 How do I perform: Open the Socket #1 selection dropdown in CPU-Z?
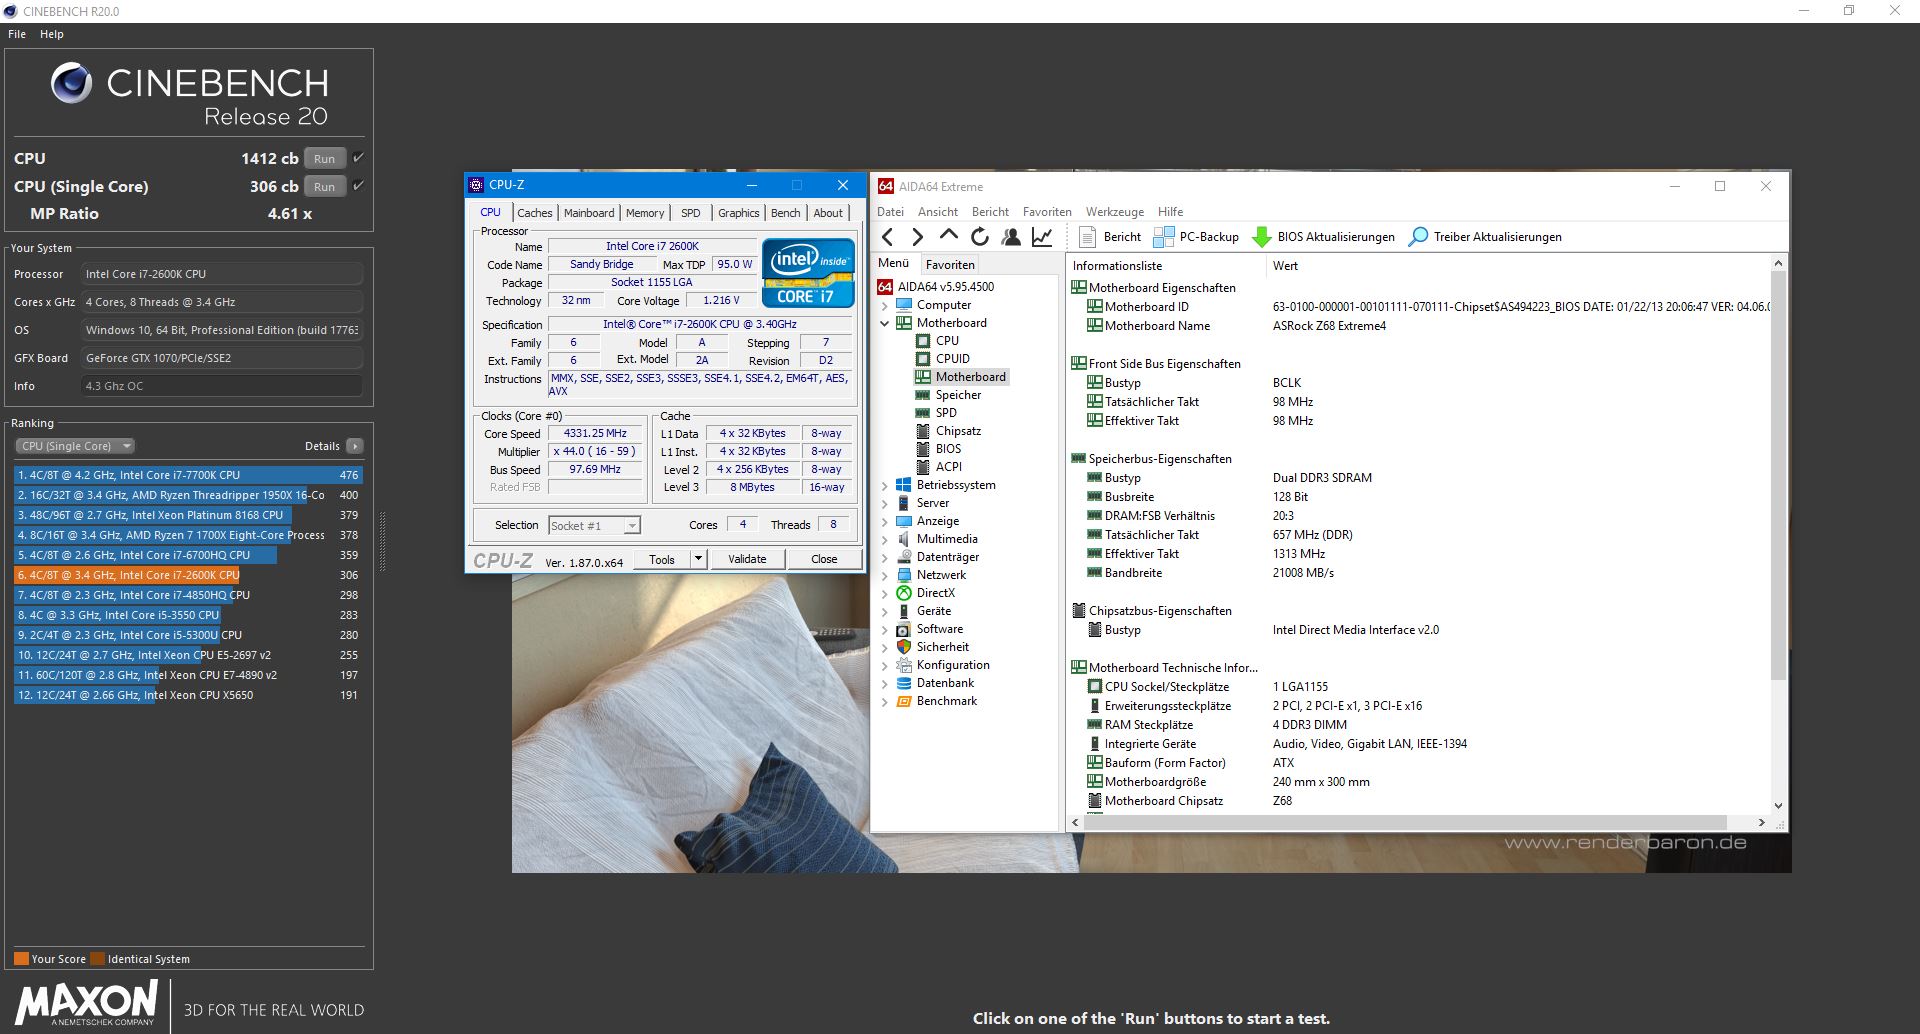coord(631,524)
